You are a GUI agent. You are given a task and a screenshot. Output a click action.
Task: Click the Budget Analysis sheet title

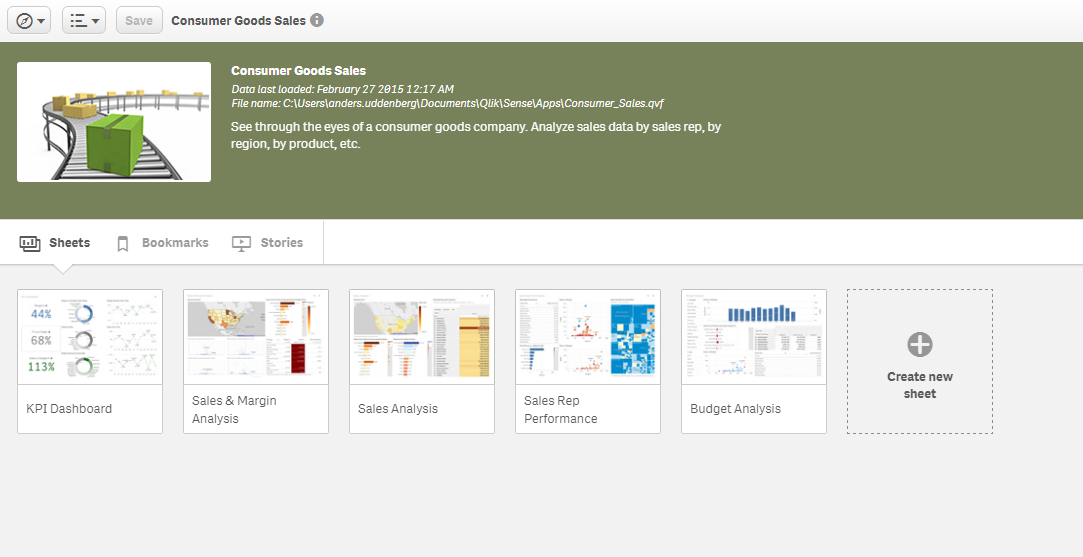tap(736, 408)
